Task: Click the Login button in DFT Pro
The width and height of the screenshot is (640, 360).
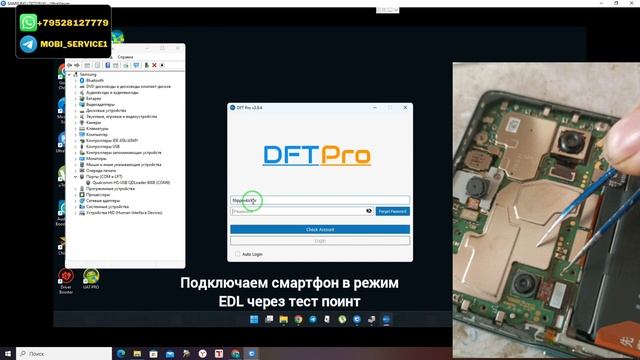Action: (320, 241)
